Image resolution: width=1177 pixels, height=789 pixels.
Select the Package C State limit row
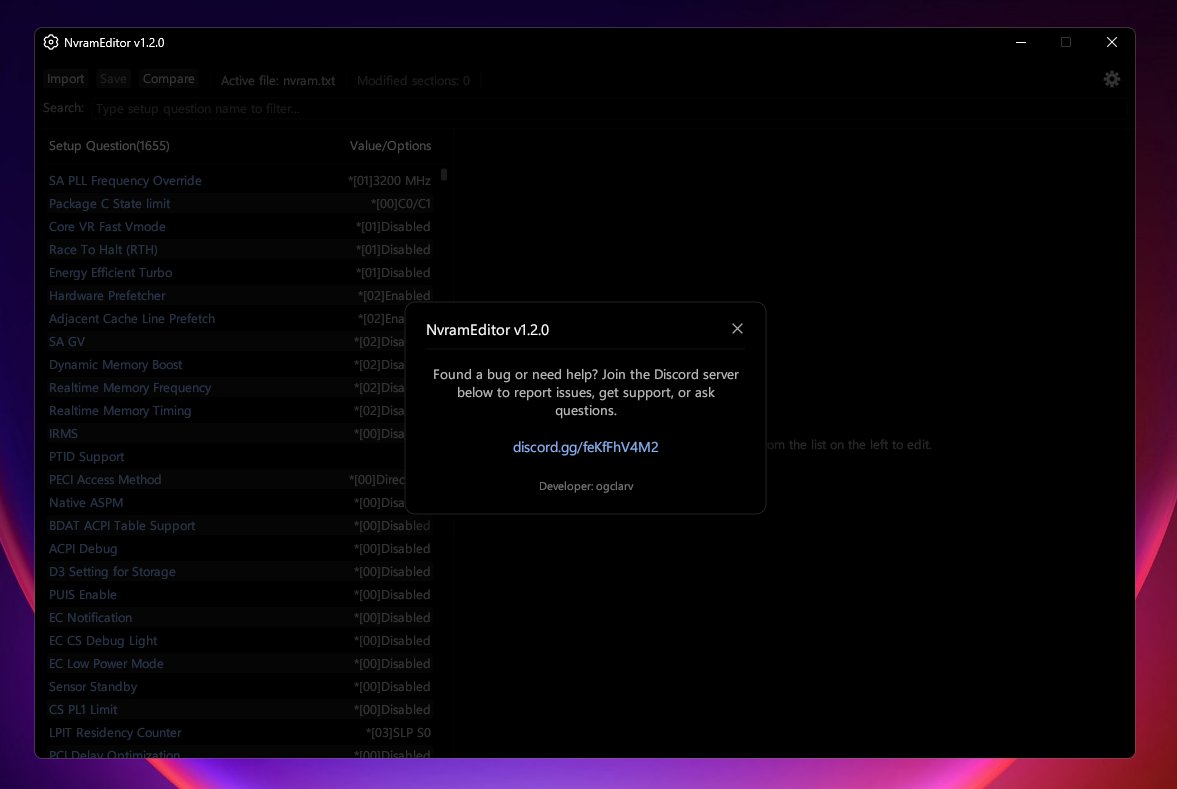239,203
